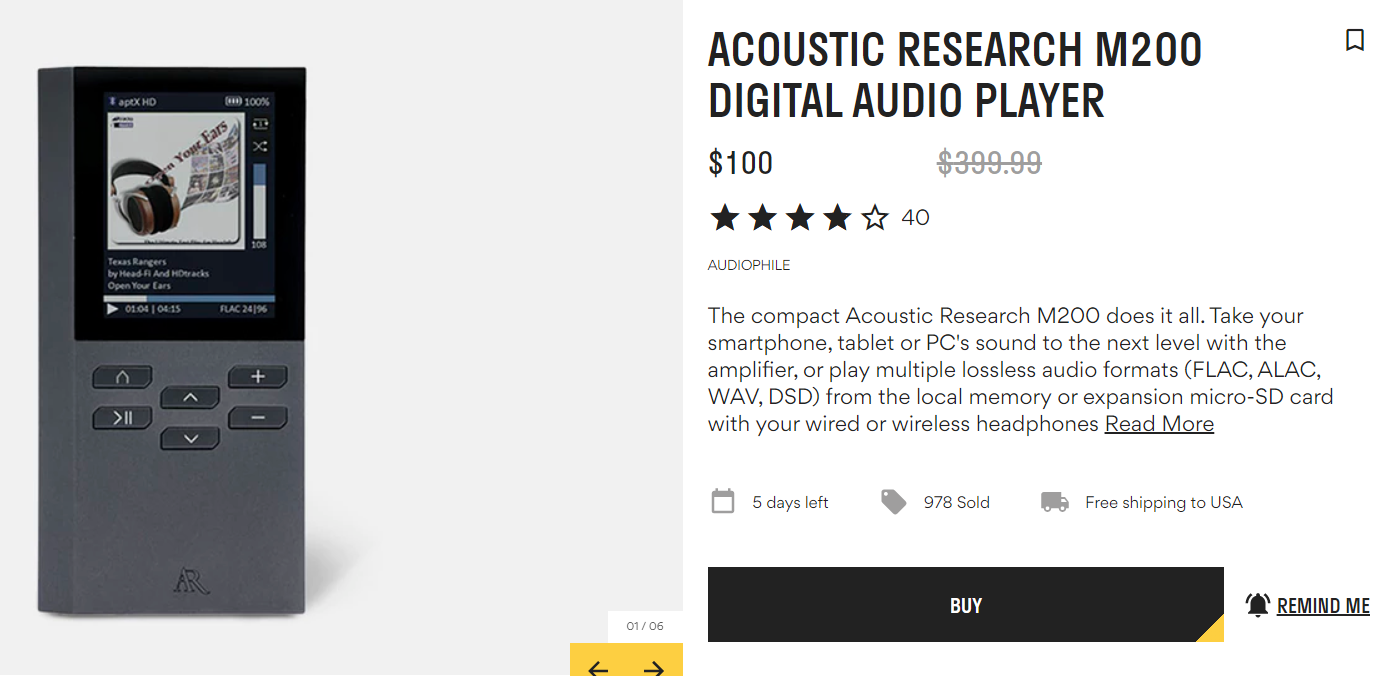This screenshot has height=676, width=1383.
Task: Click the Free shipping to USA text
Action: coord(1163,502)
